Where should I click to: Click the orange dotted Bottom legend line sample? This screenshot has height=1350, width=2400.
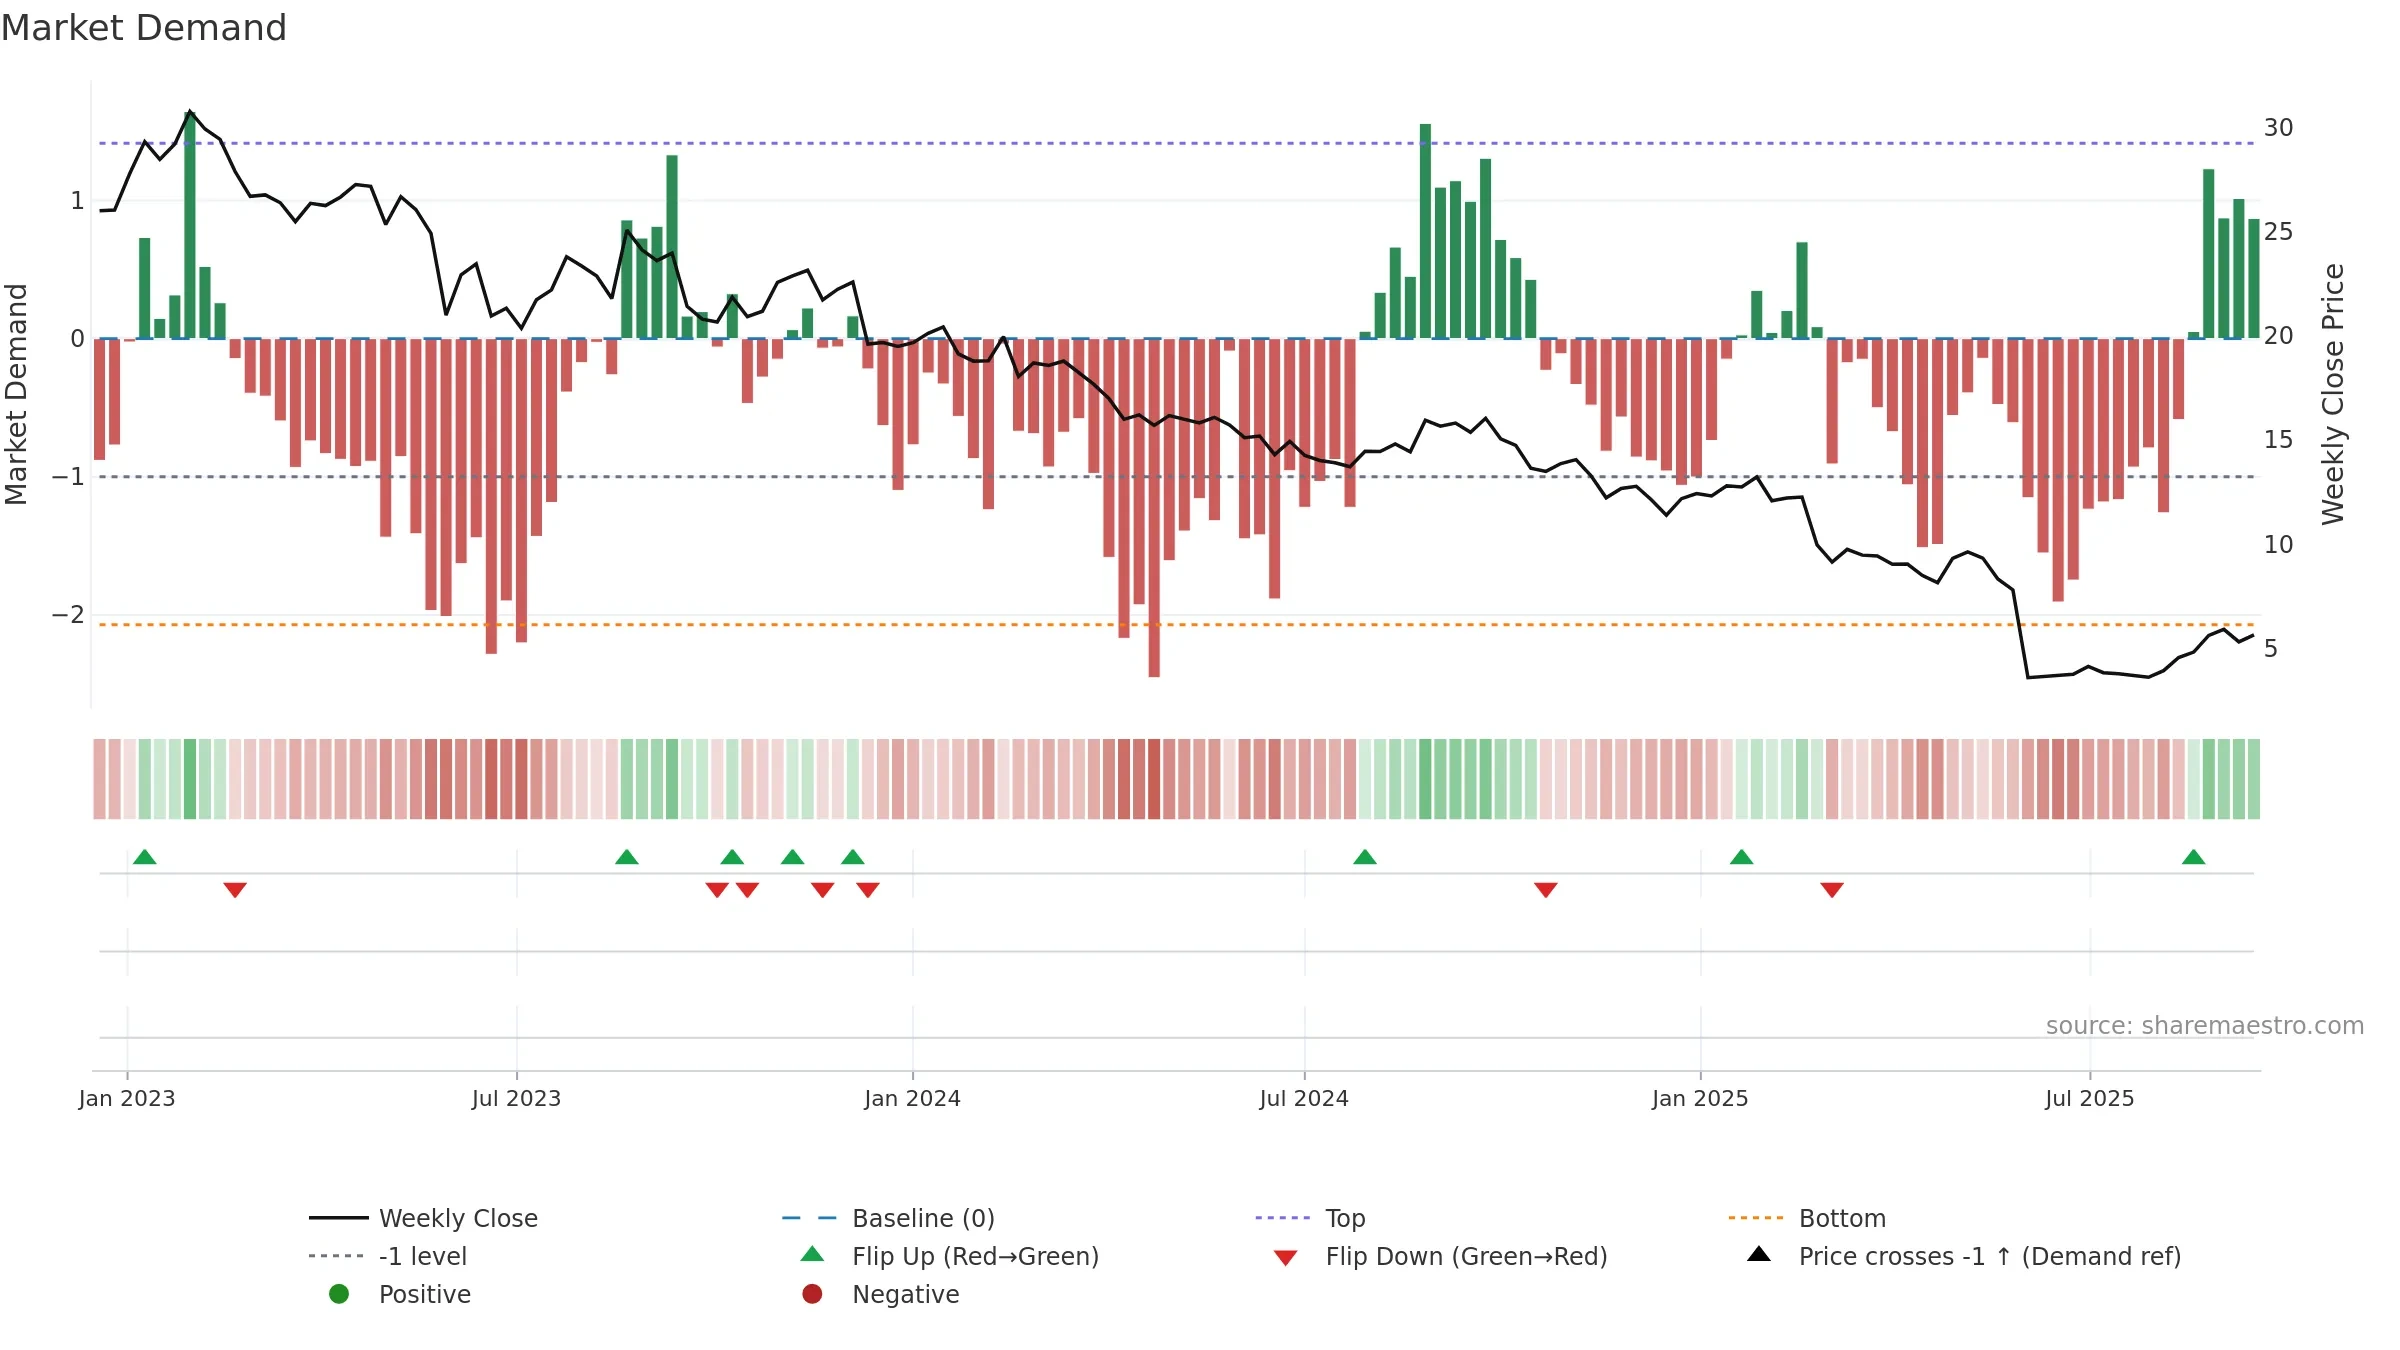click(1756, 1218)
